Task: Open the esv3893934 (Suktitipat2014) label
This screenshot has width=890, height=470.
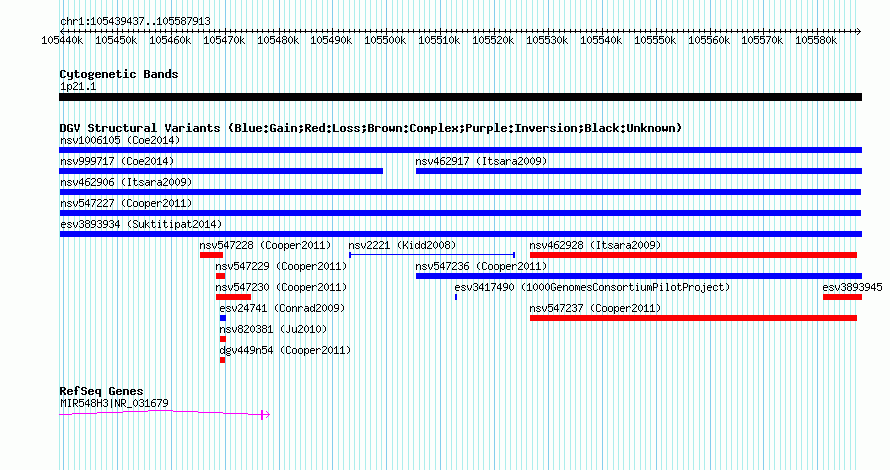Action: click(x=141, y=224)
